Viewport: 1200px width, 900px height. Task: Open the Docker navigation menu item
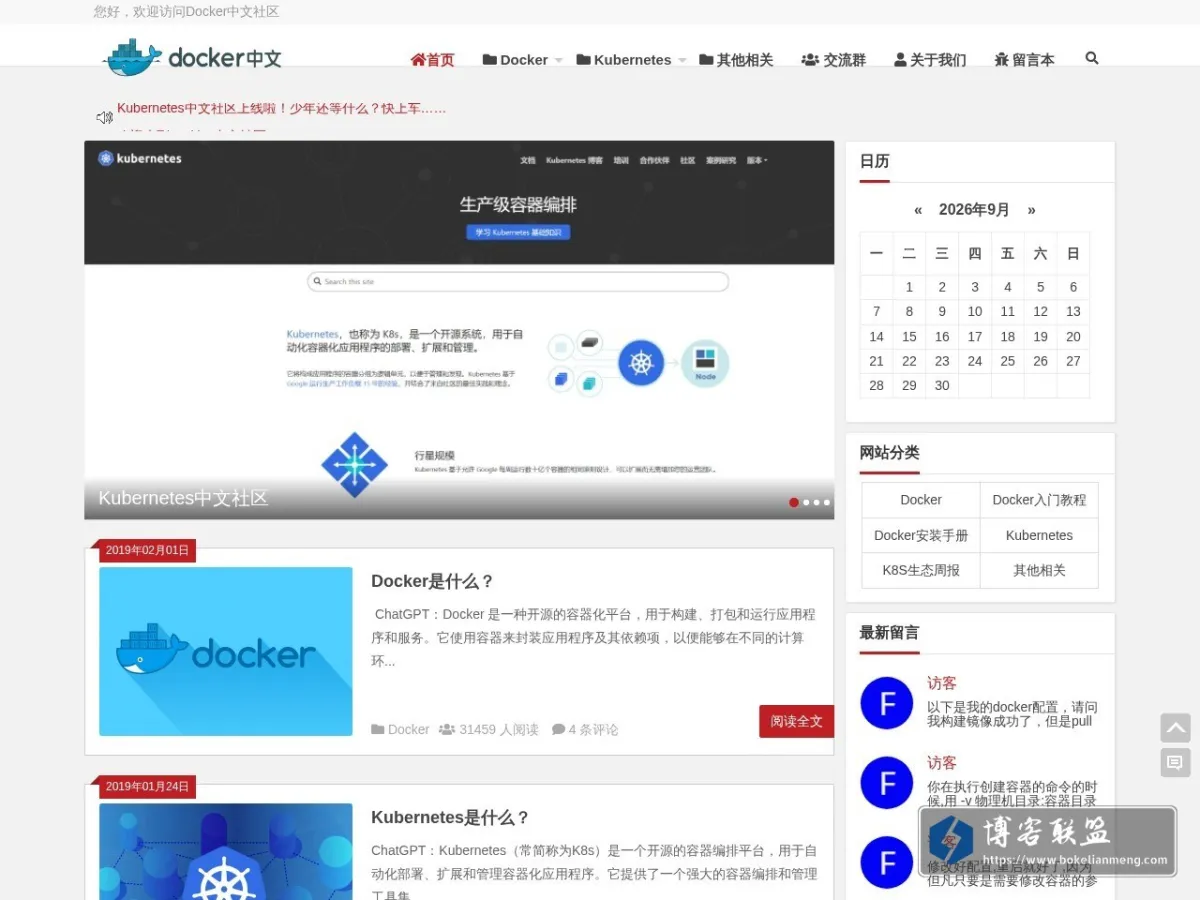click(x=515, y=60)
